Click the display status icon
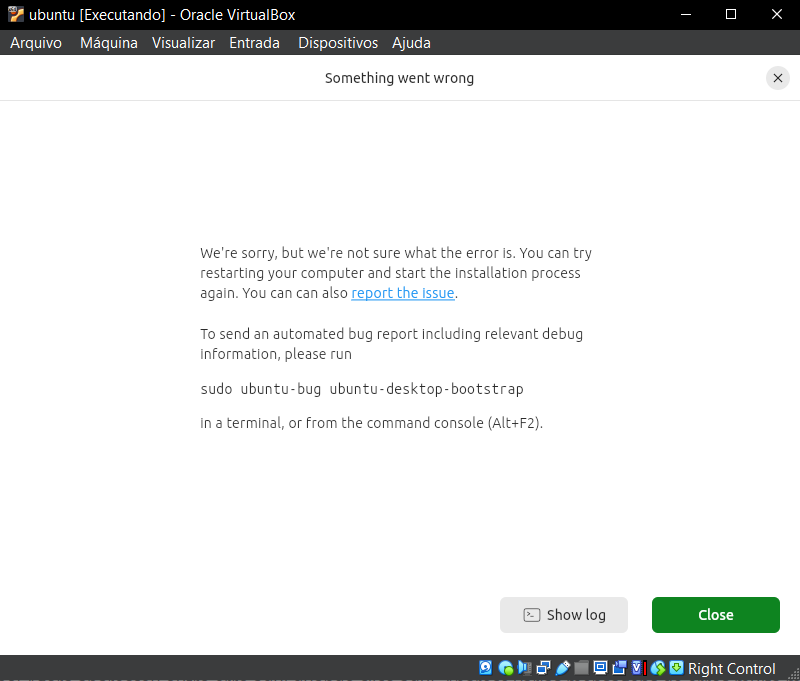Image resolution: width=800 pixels, height=681 pixels. 601,668
